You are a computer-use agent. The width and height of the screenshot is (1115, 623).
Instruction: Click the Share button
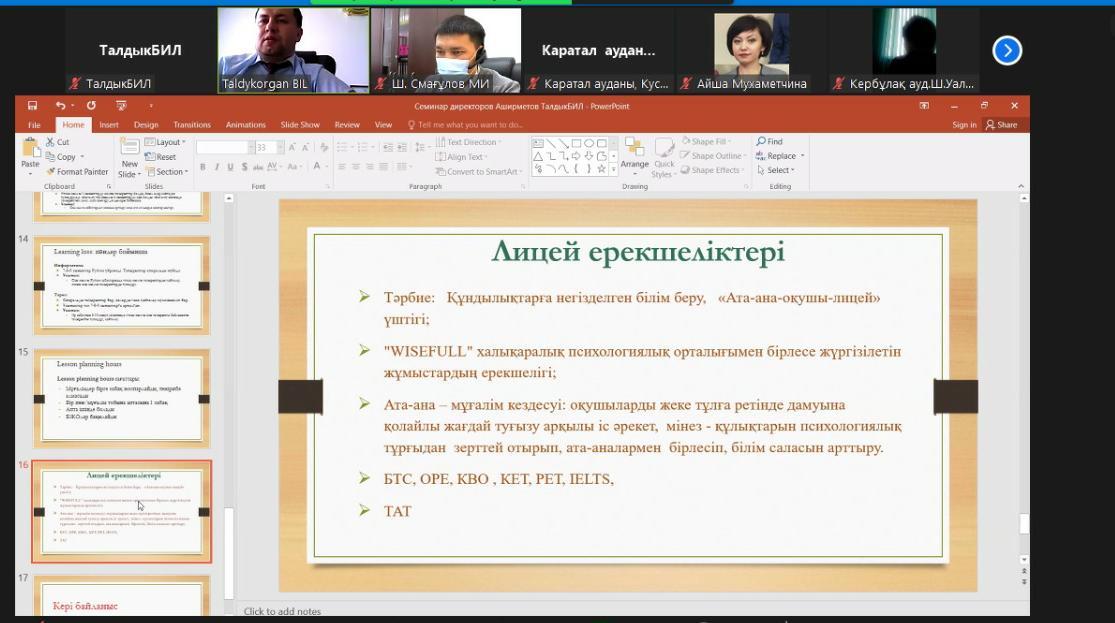click(x=1001, y=124)
